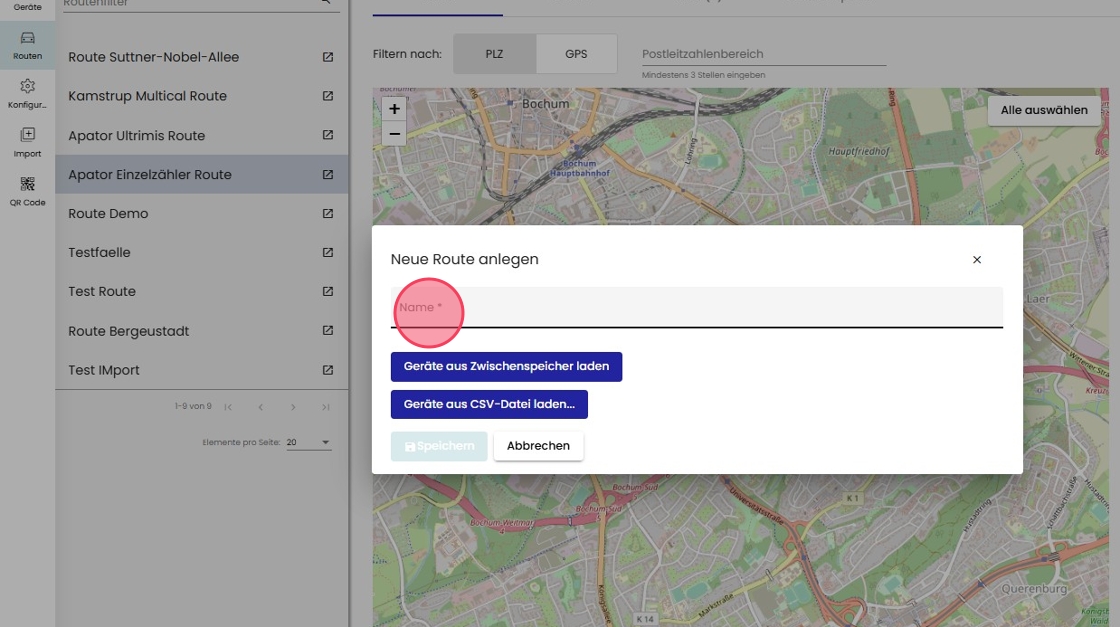Close the Neue Route anlegen dialog
Viewport: 1120px width, 627px height.
(977, 260)
